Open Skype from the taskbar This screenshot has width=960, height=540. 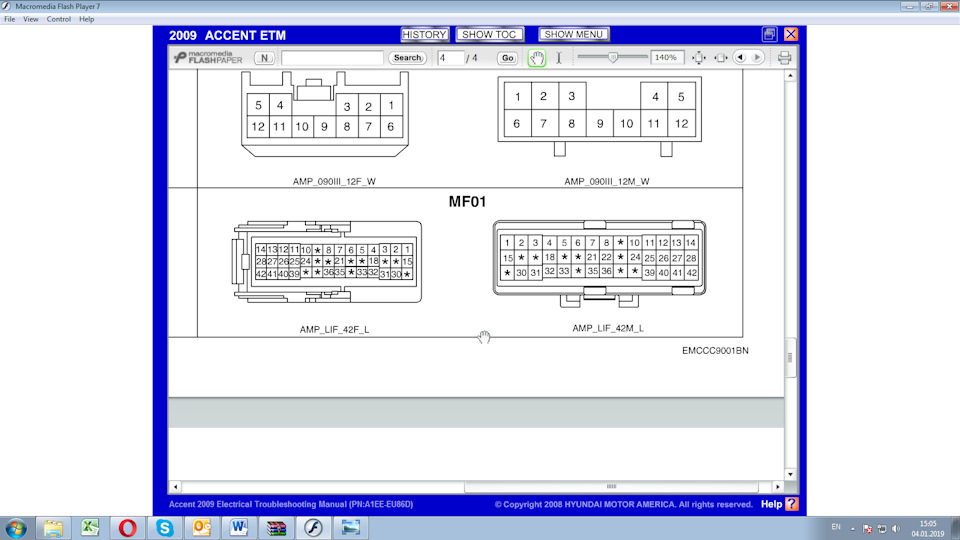[165, 528]
